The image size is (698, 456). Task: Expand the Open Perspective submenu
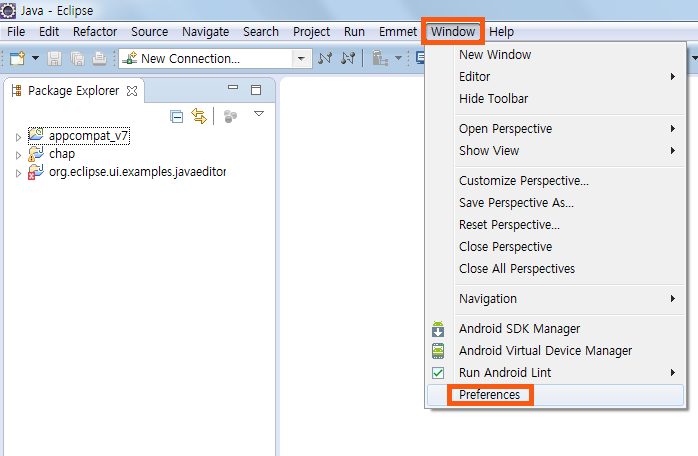[556, 129]
